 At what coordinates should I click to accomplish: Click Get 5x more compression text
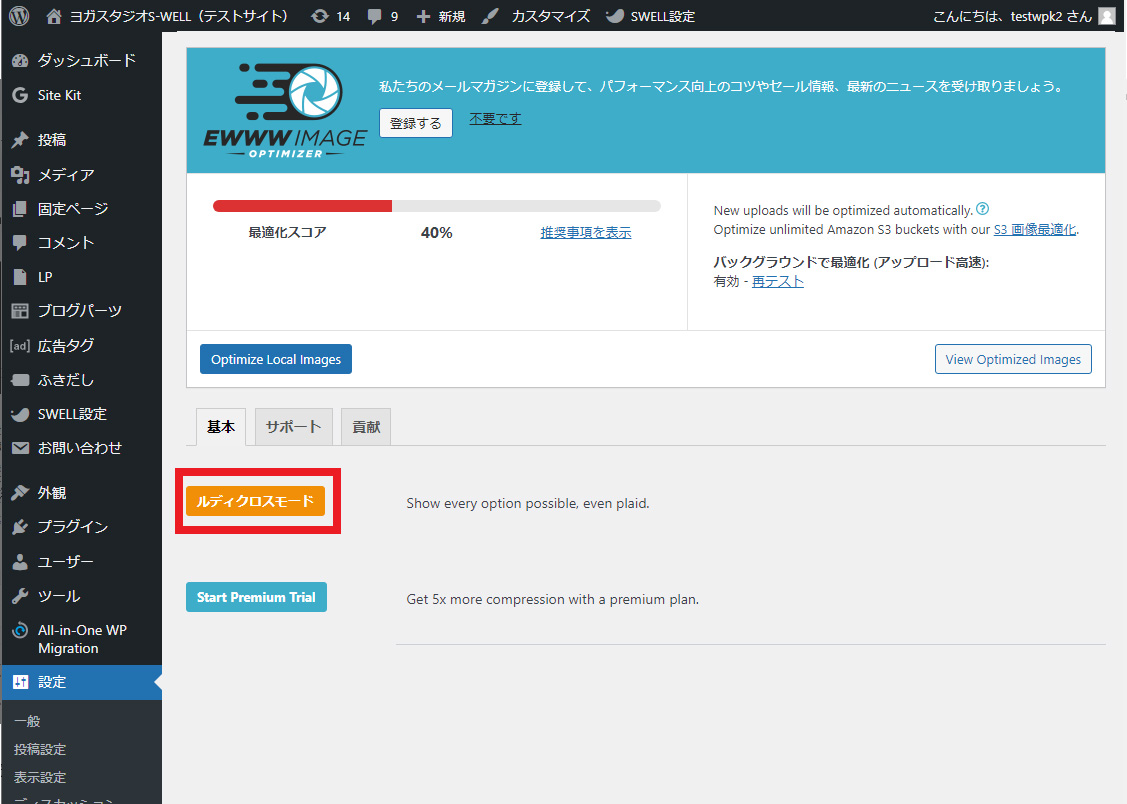[x=552, y=599]
